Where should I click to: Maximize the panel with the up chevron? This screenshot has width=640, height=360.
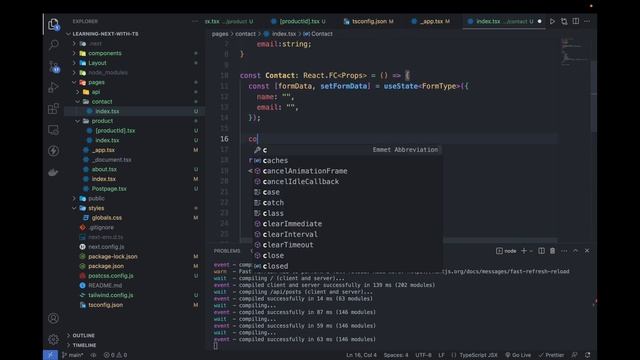click(x=576, y=251)
